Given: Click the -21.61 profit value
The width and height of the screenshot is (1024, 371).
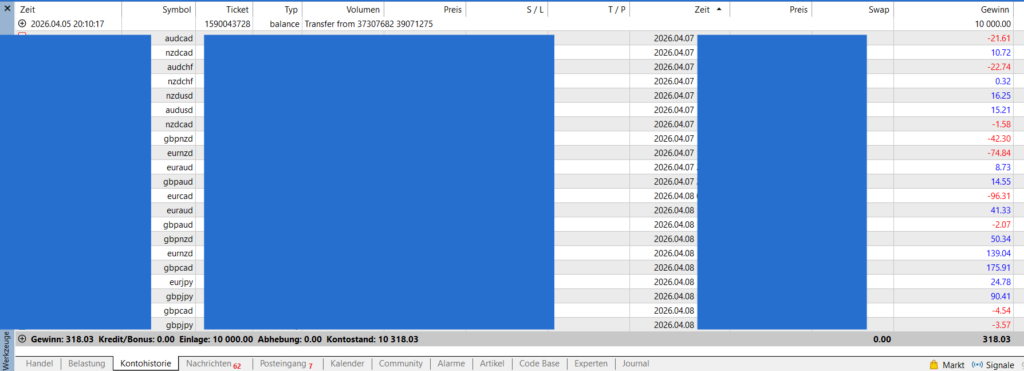Looking at the screenshot, I should (x=999, y=38).
